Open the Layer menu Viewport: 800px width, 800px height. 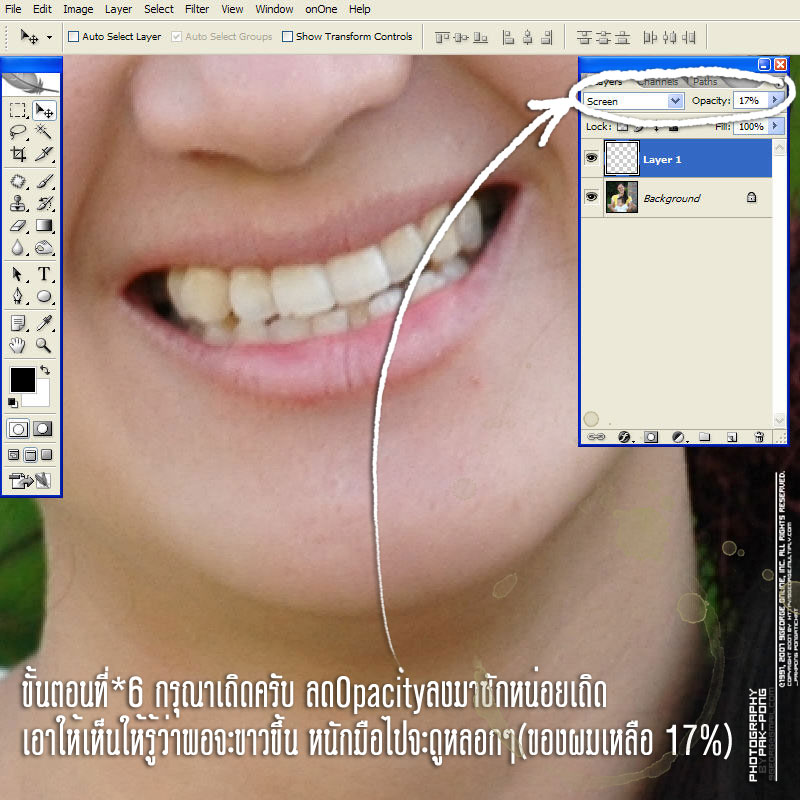tap(118, 9)
